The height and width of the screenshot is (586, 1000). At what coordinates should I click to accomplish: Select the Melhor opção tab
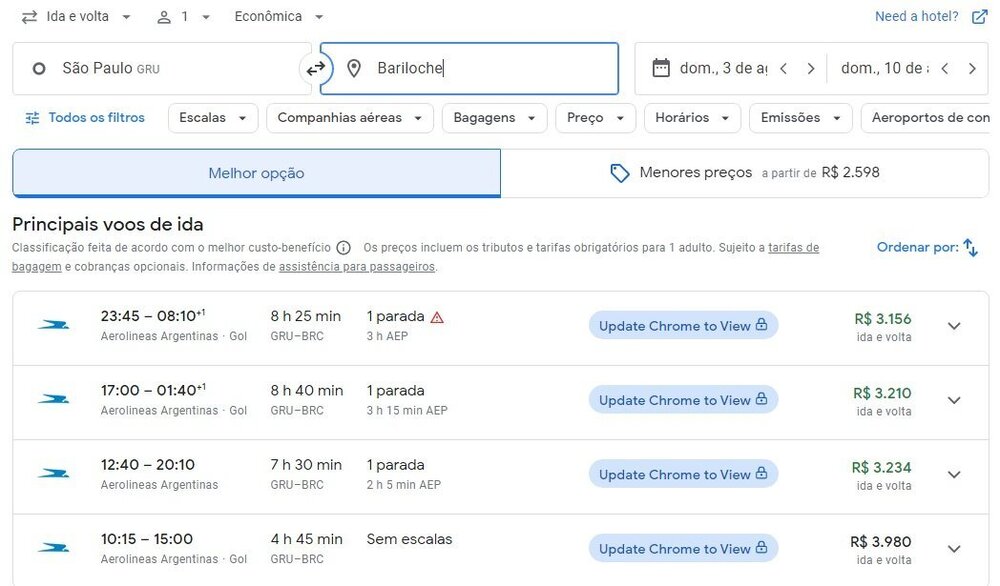[256, 173]
